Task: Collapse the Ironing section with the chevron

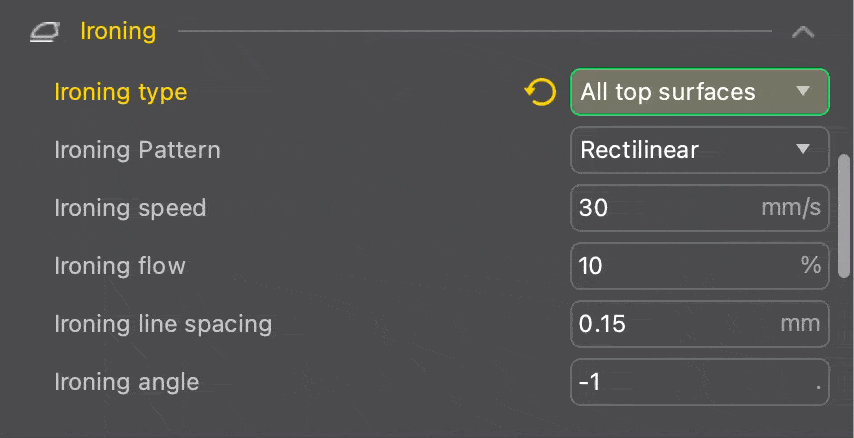Action: 802,32
